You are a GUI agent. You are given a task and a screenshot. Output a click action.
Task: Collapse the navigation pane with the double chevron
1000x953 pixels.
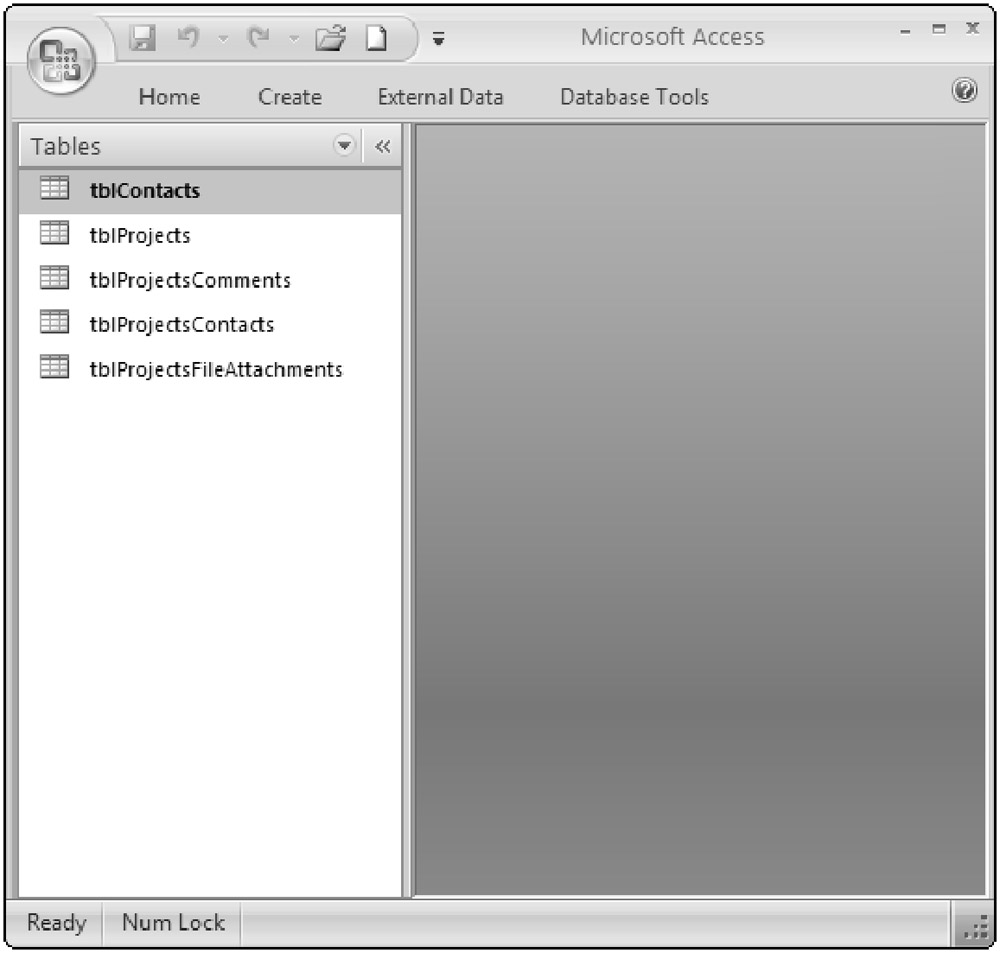pyautogui.click(x=383, y=147)
